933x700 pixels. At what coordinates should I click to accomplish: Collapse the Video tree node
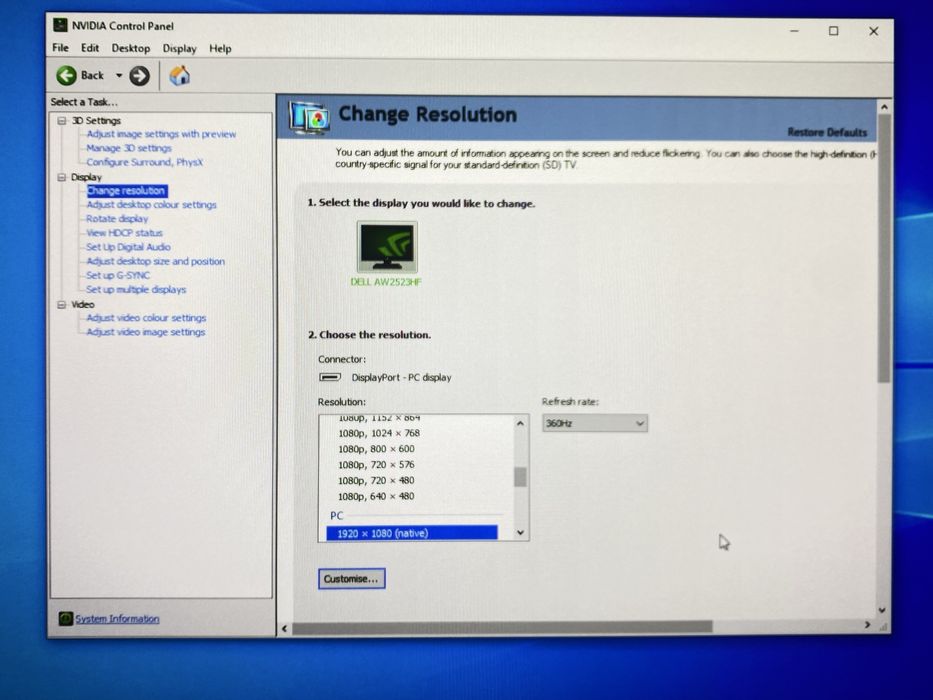[x=61, y=305]
